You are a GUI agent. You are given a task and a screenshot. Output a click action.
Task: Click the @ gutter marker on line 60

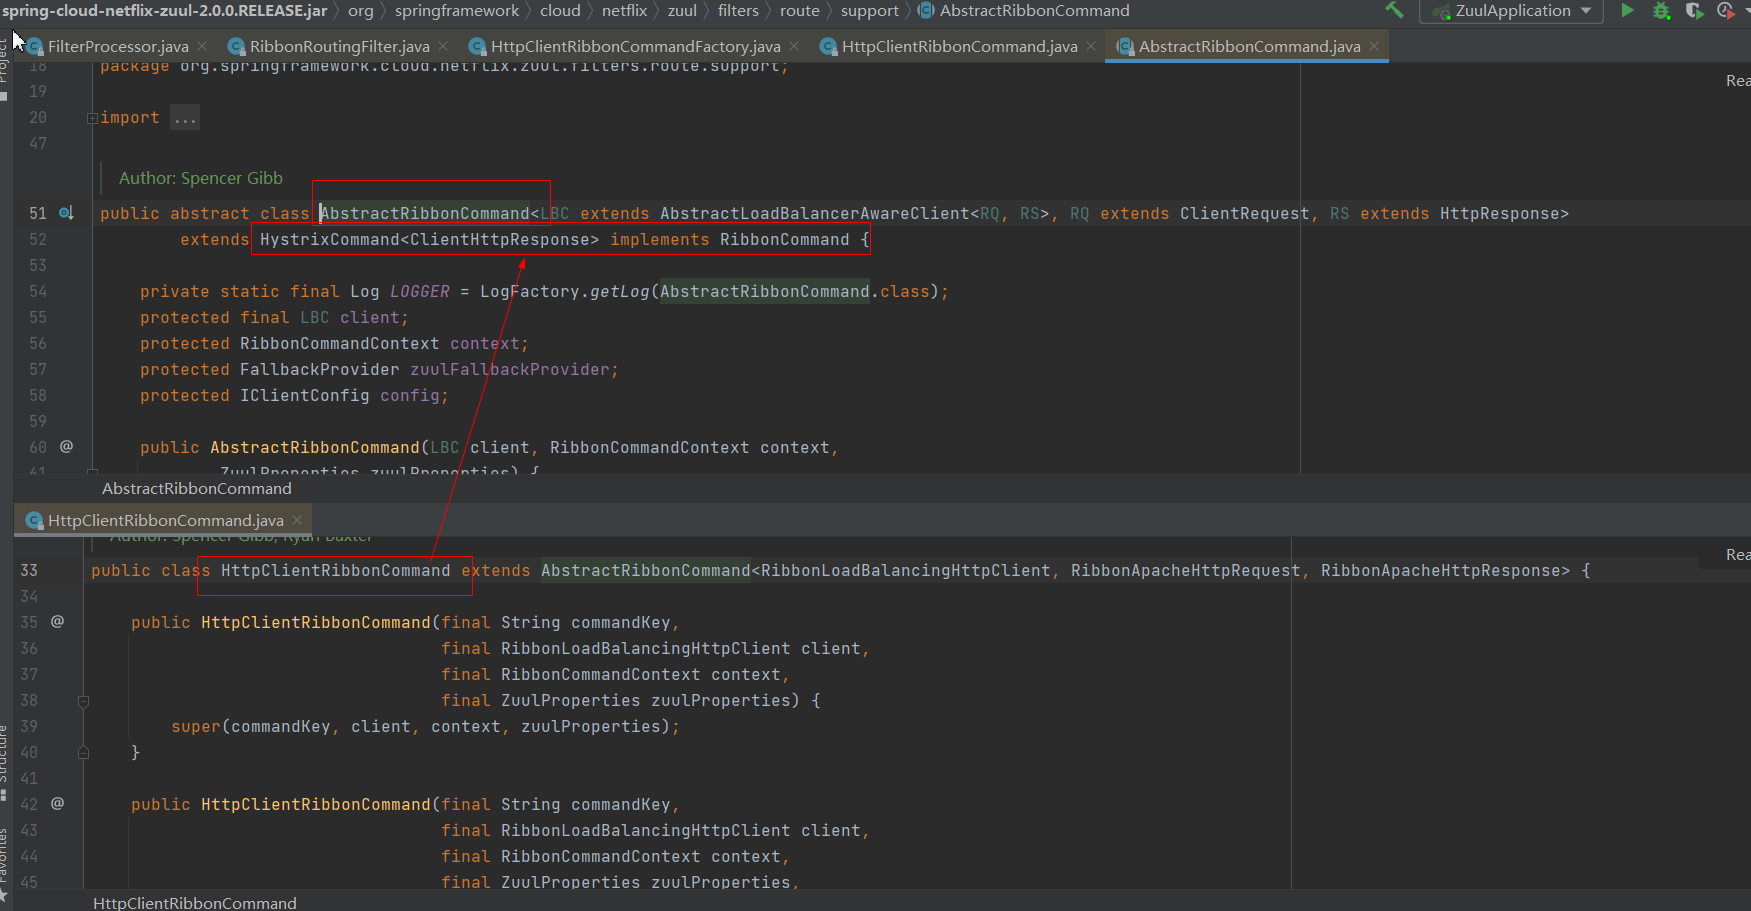[66, 447]
